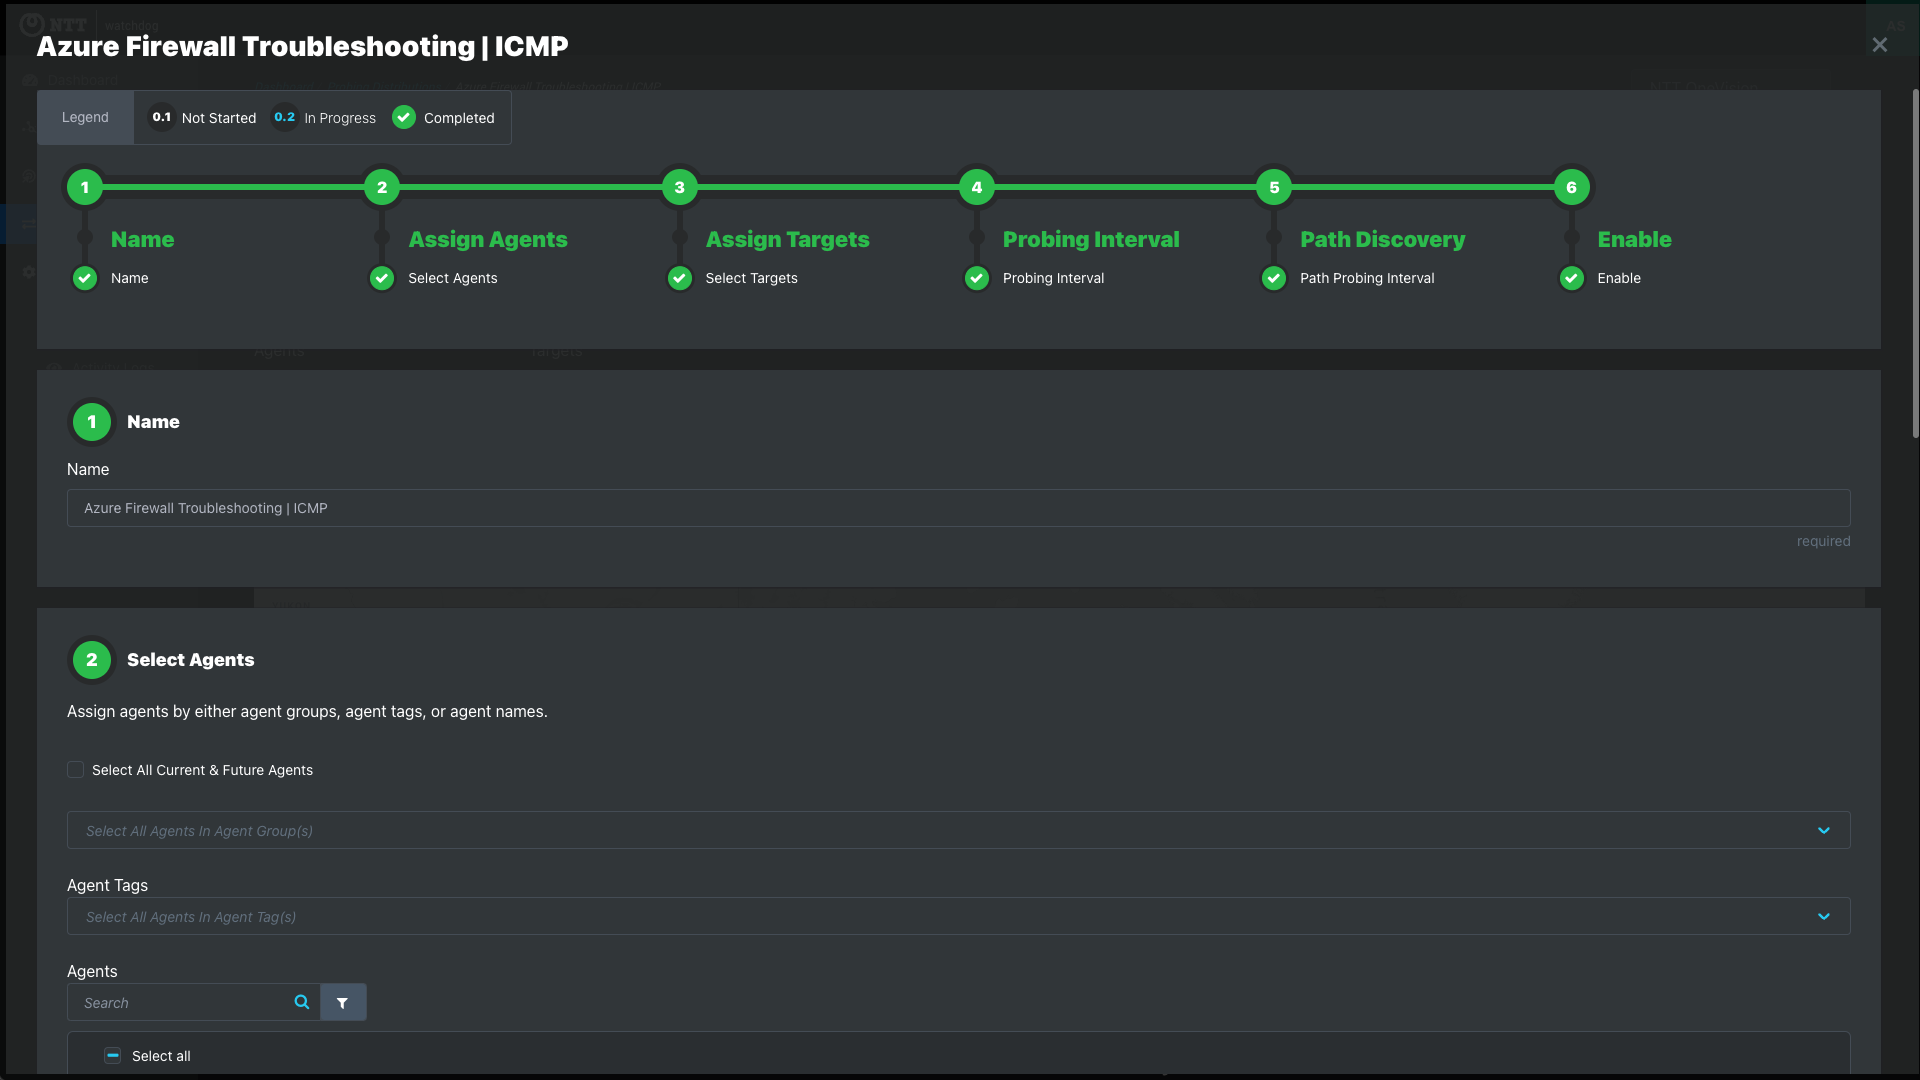Toggle the Select all agents checkbox
1920x1080 pixels.
[113, 1056]
